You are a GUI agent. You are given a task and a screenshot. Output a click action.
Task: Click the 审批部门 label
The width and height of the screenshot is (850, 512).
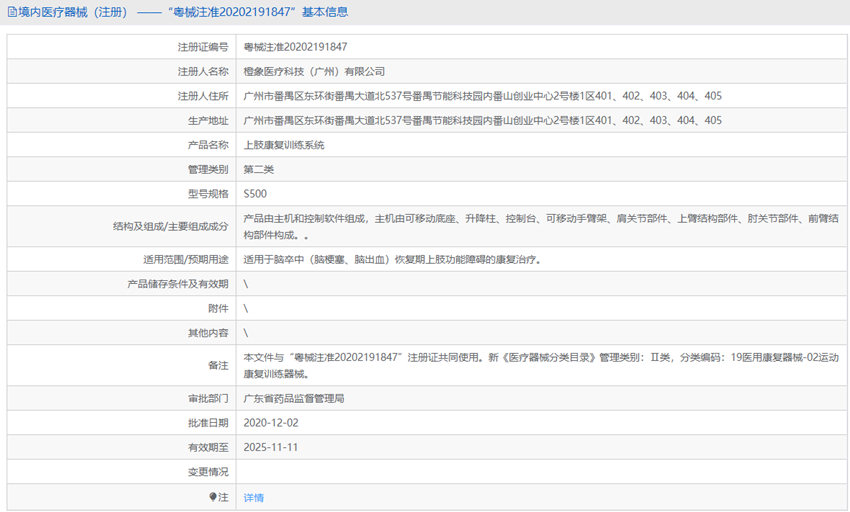[x=208, y=399]
